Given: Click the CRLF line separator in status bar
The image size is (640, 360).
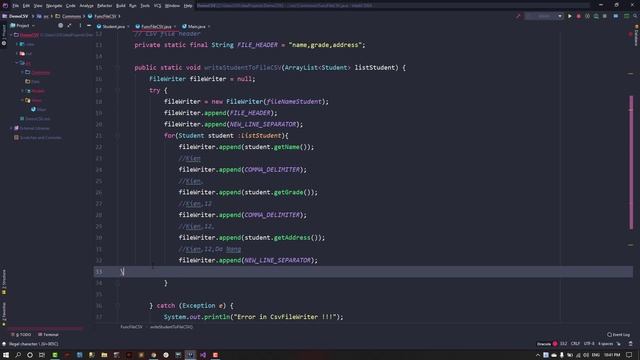Looking at the screenshot, I should 575,344.
